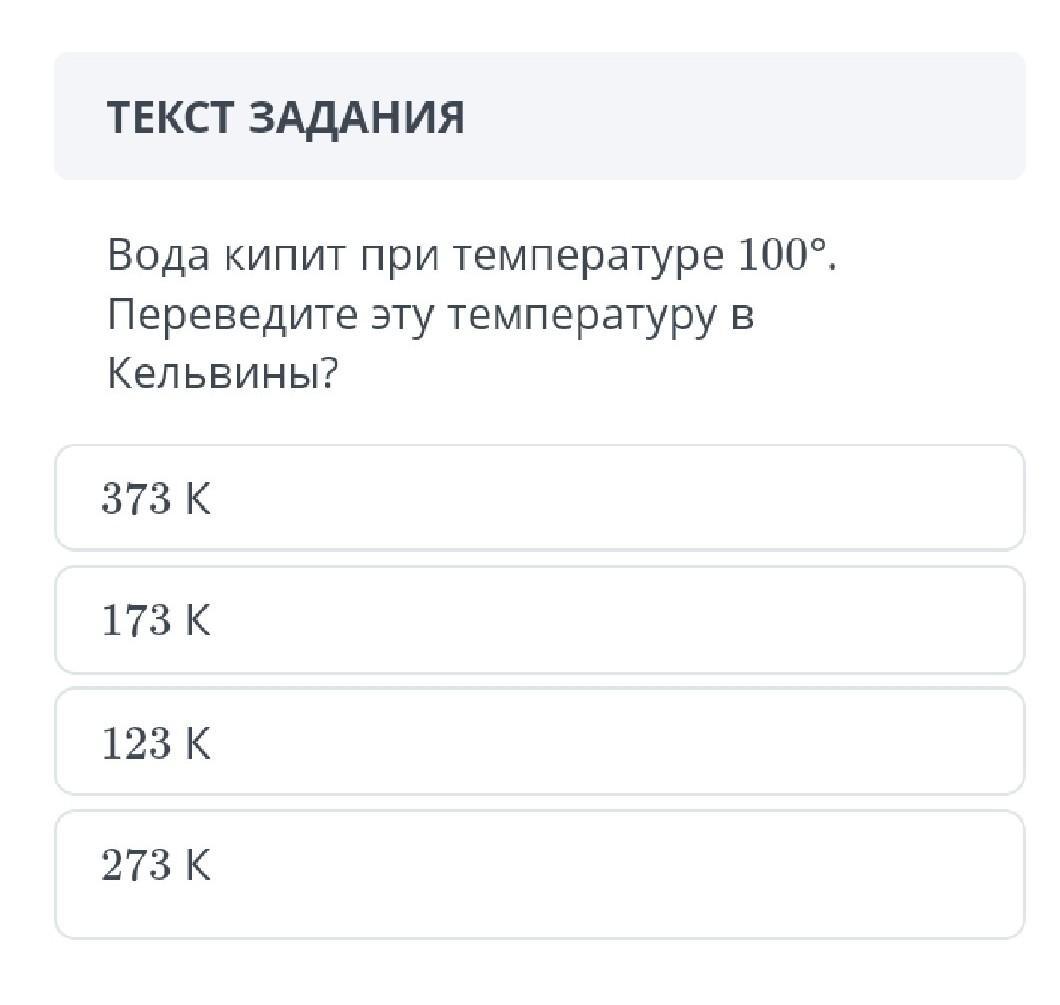Select the 273 K answer option
The width and height of the screenshot is (1060, 1005).
click(540, 872)
